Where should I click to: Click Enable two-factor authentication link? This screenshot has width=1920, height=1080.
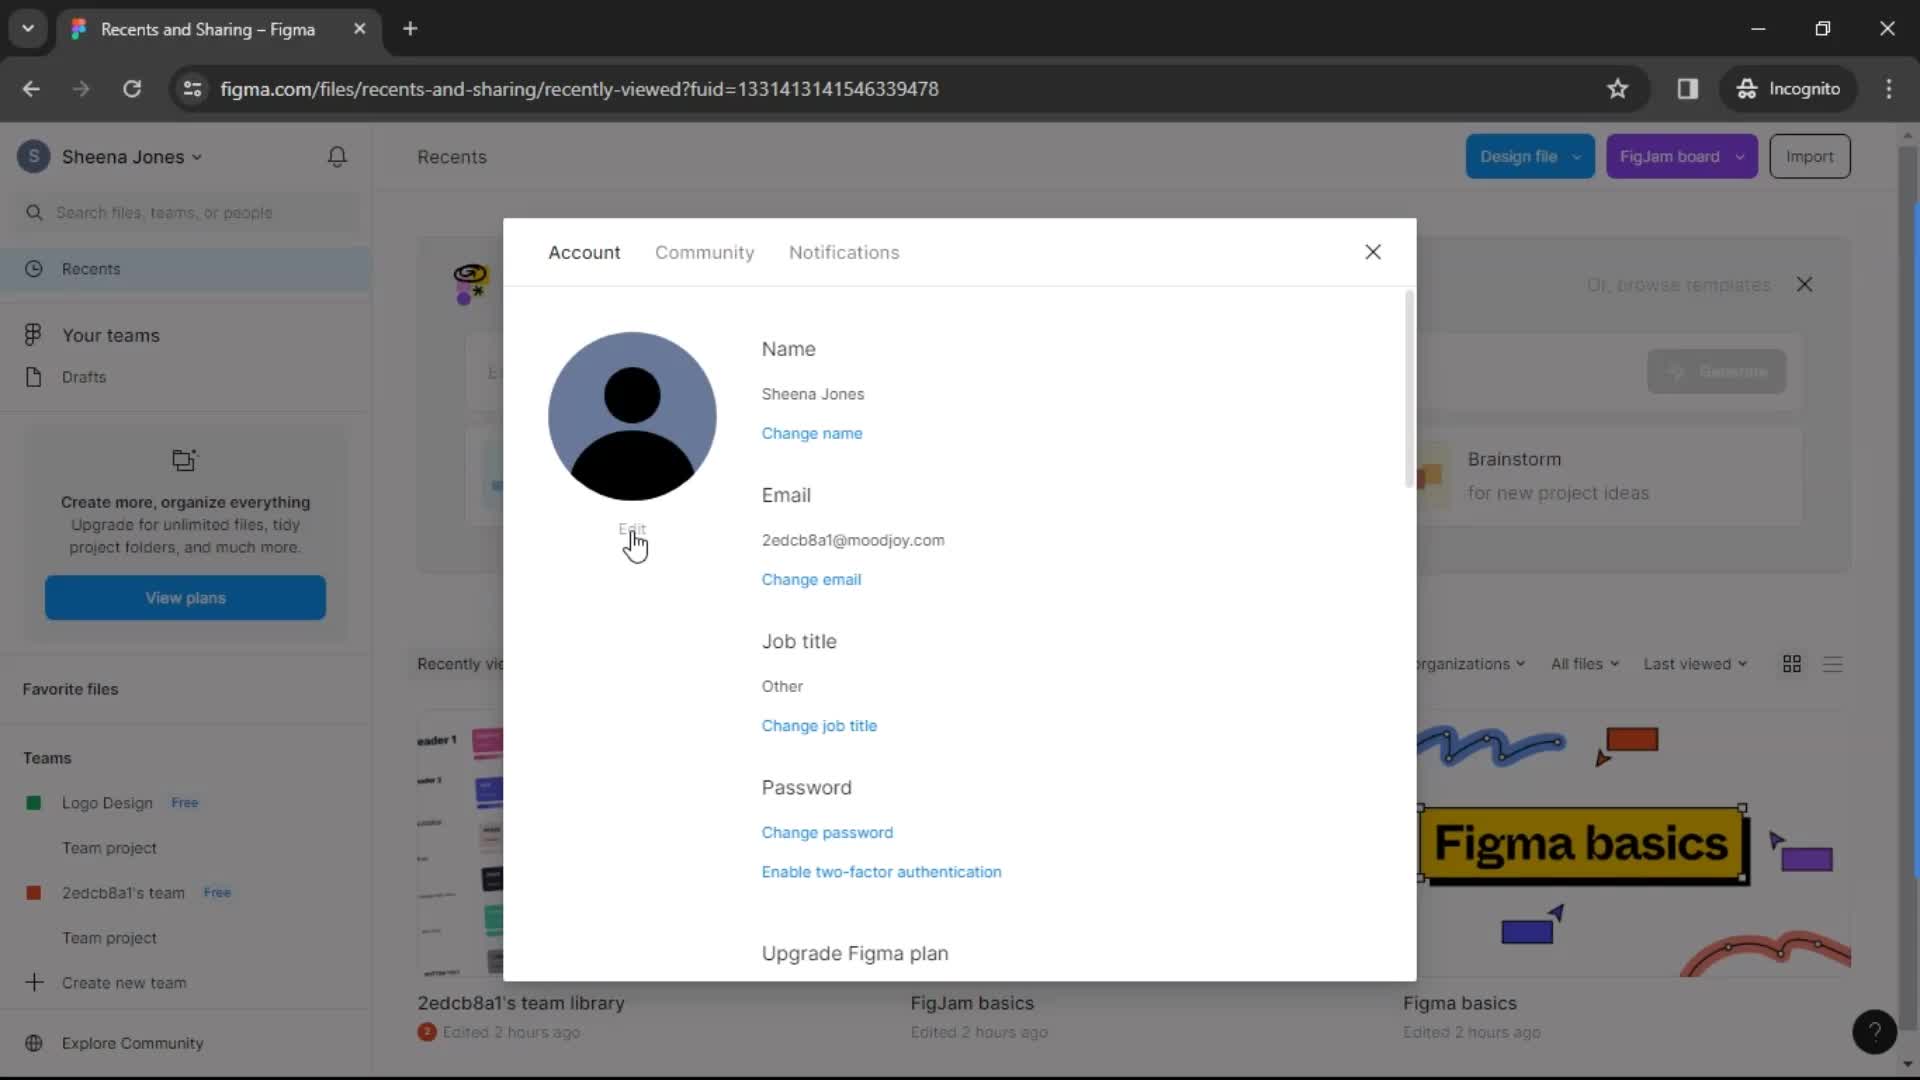(x=880, y=870)
